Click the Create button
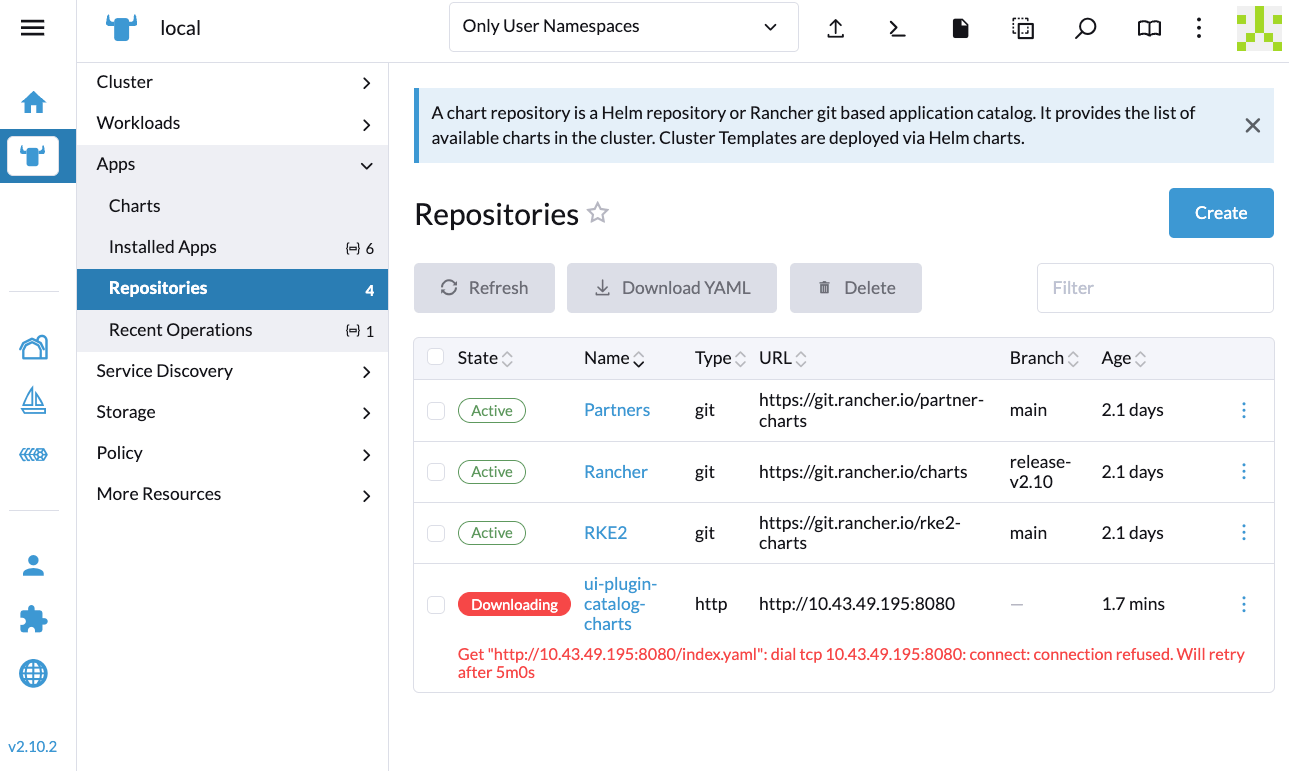 [x=1220, y=213]
